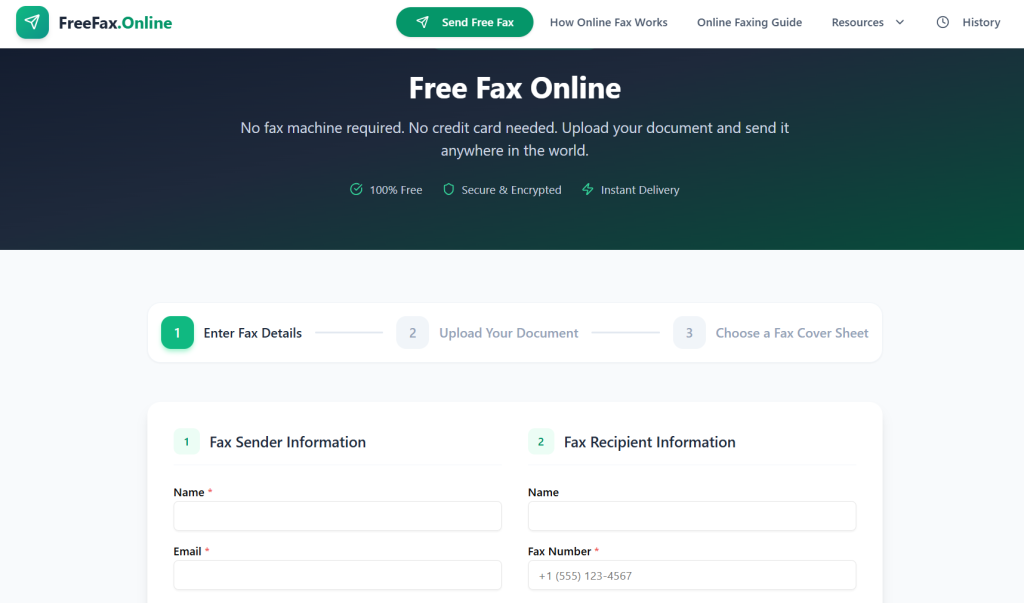1024x603 pixels.
Task: Click the recipient Fax Number field
Action: [691, 575]
